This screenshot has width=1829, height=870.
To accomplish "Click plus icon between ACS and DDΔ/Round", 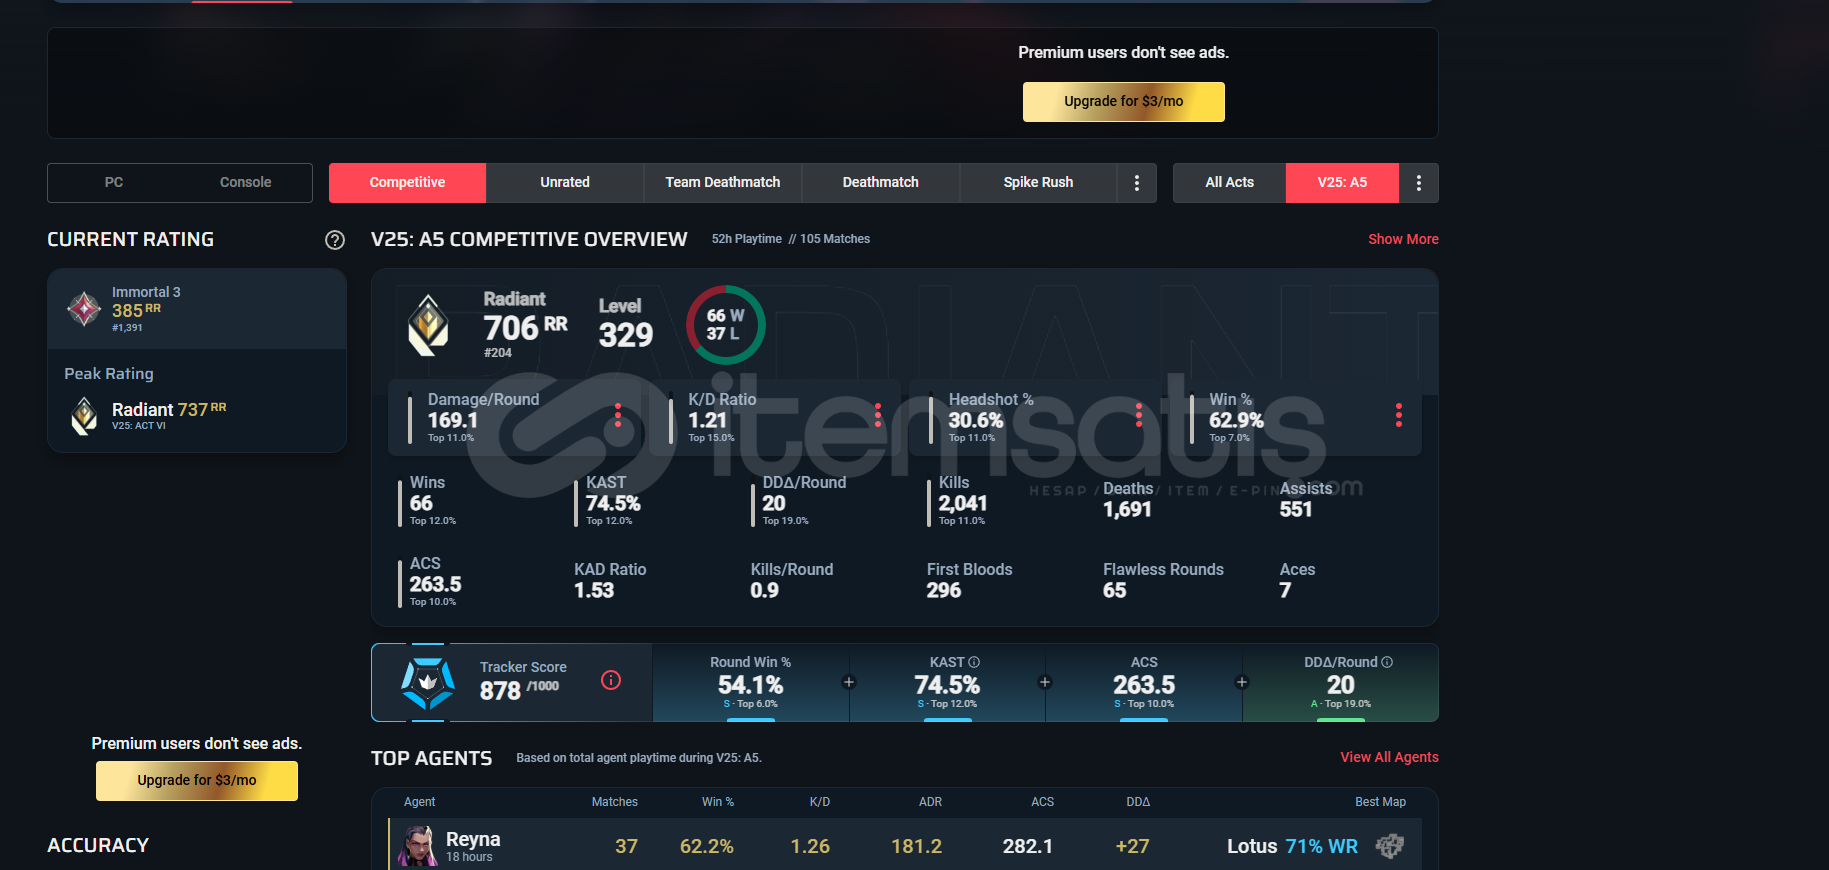I will [x=1242, y=682].
